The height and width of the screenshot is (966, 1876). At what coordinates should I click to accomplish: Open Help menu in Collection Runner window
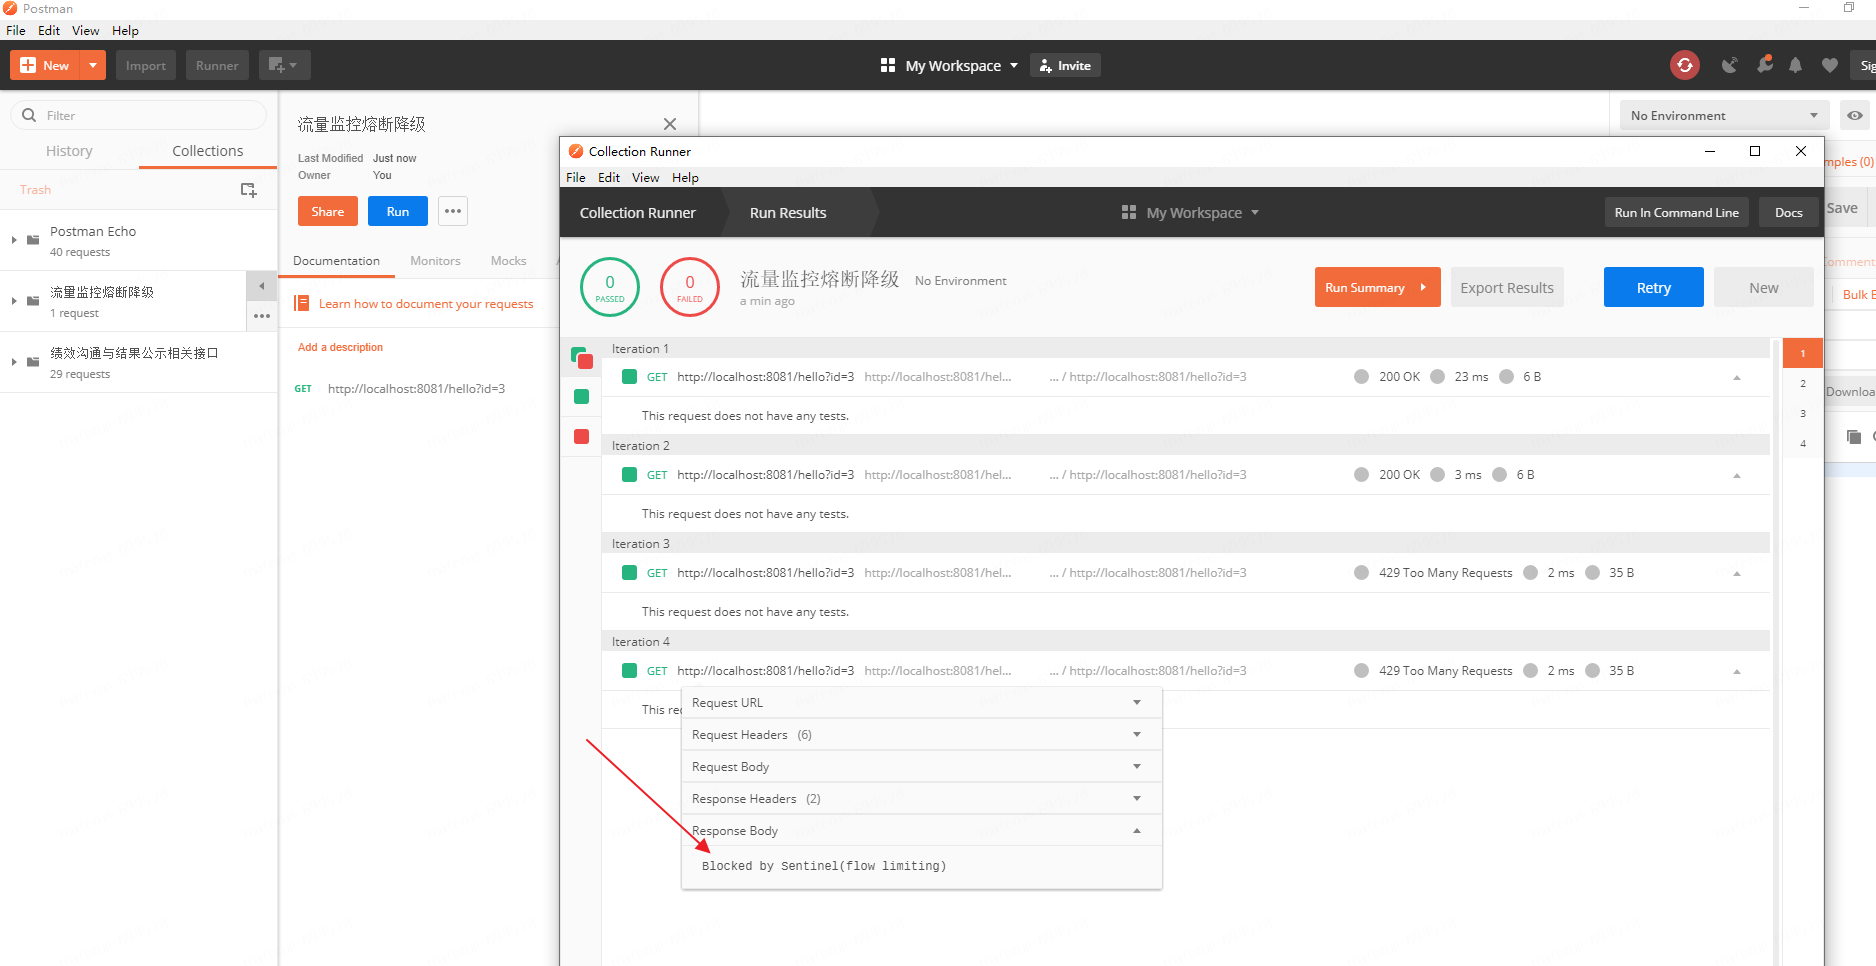point(685,178)
